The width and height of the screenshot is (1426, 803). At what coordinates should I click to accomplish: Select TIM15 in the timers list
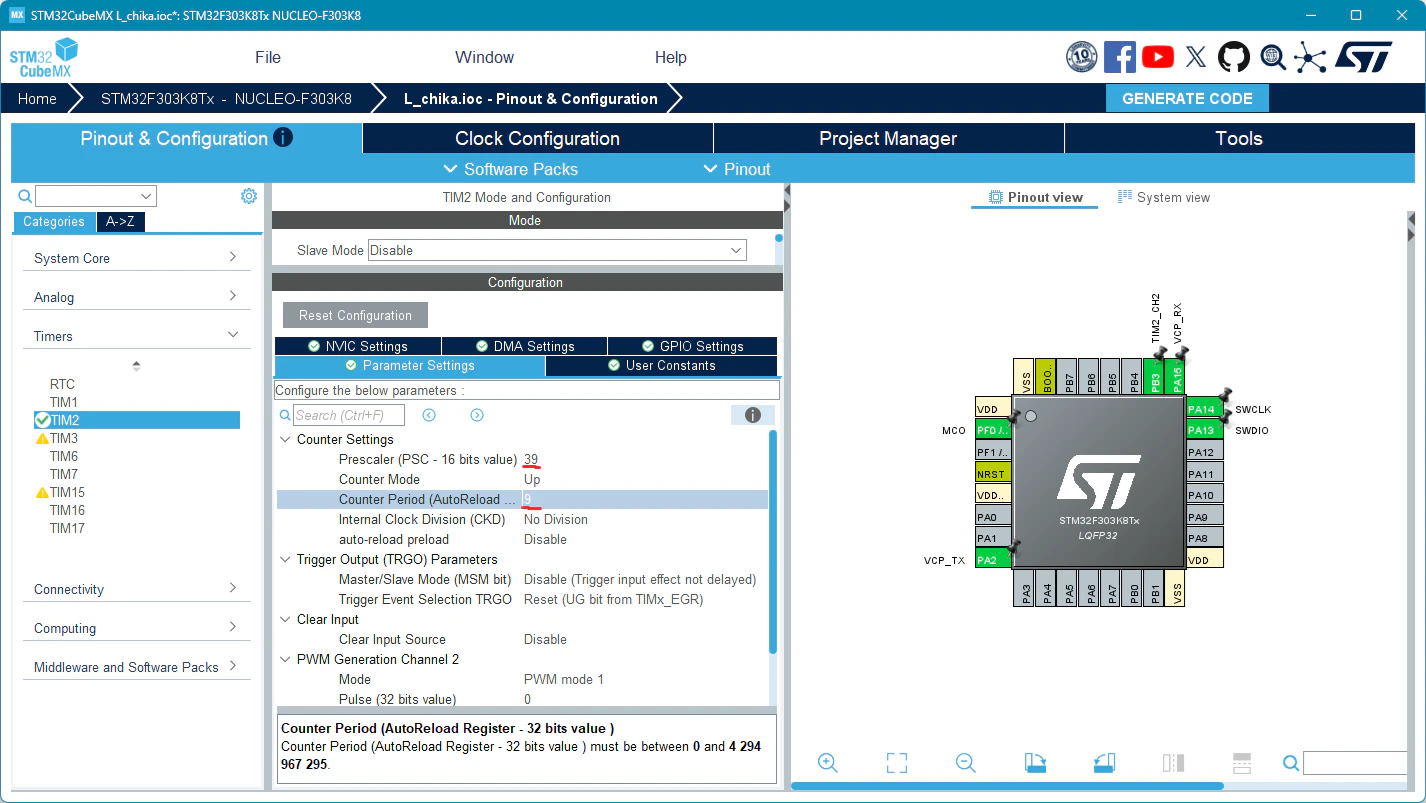pyautogui.click(x=67, y=492)
